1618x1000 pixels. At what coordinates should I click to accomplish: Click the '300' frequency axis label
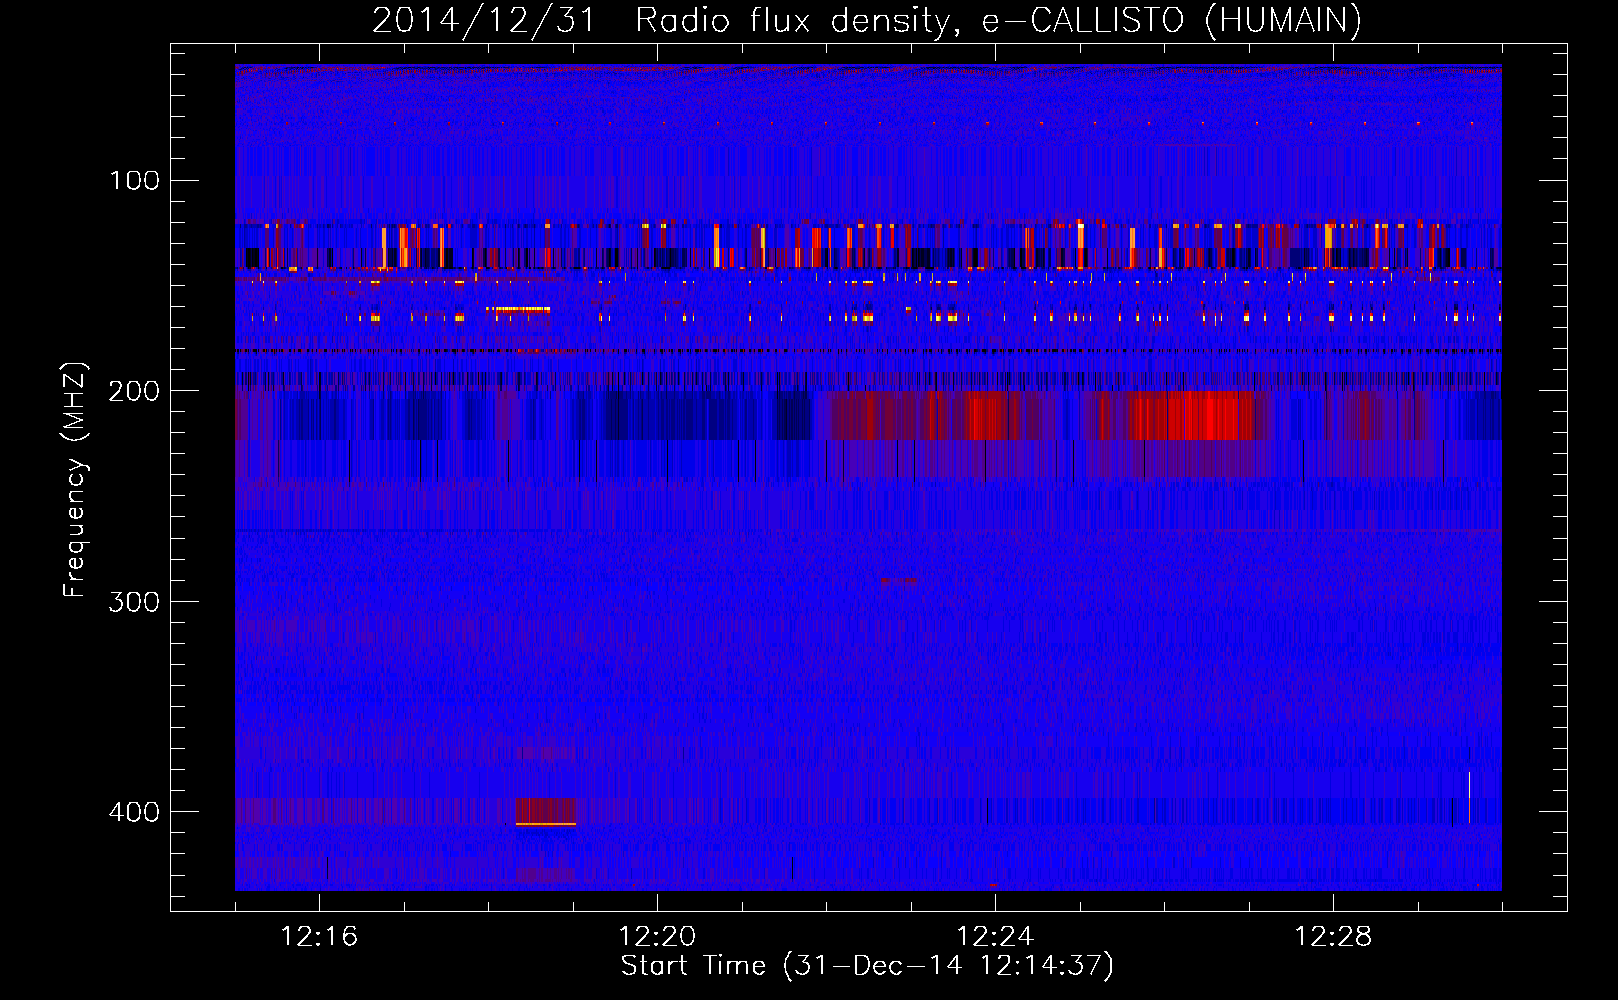point(135,601)
